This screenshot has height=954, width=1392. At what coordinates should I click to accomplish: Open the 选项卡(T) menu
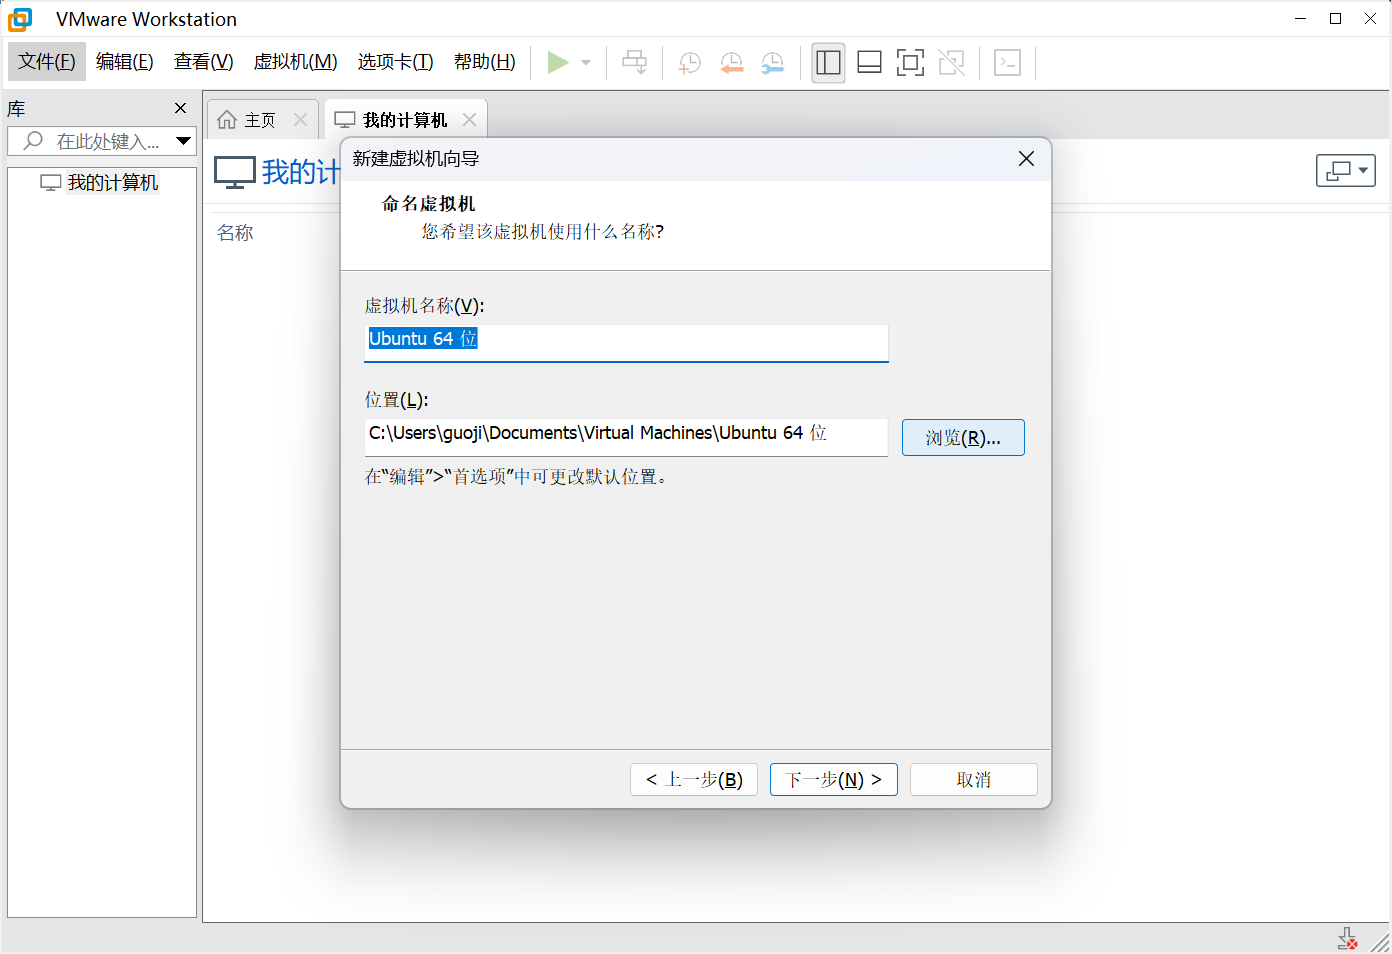point(396,62)
